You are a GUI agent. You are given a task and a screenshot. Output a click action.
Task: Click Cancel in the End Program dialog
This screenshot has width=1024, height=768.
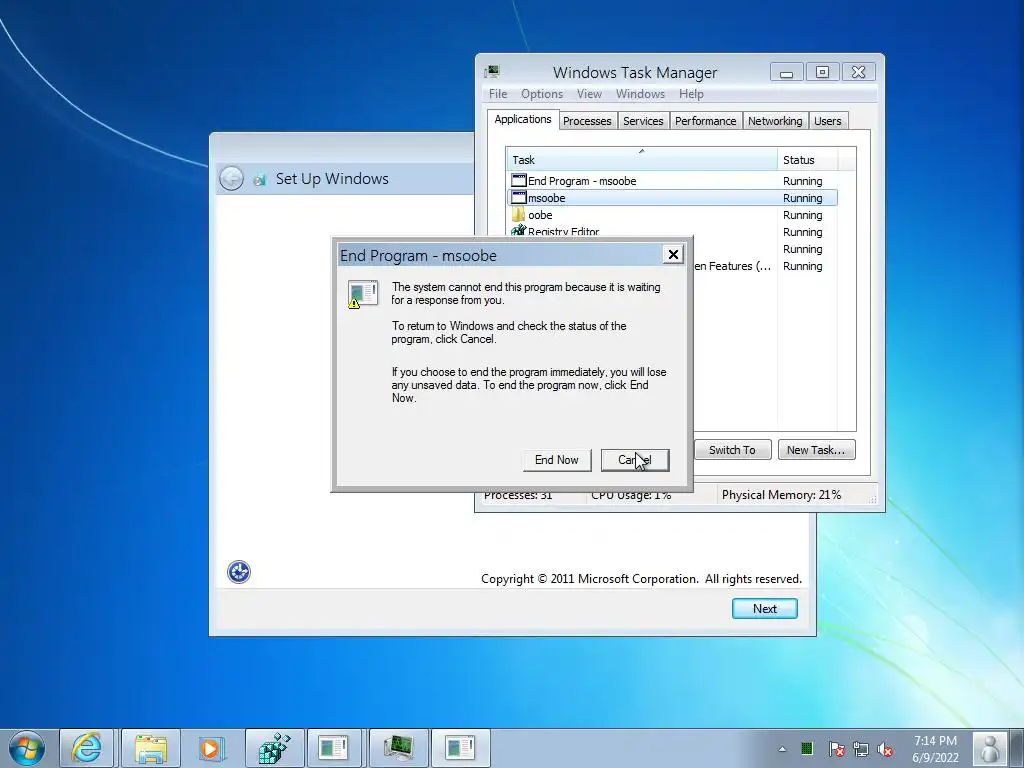635,460
